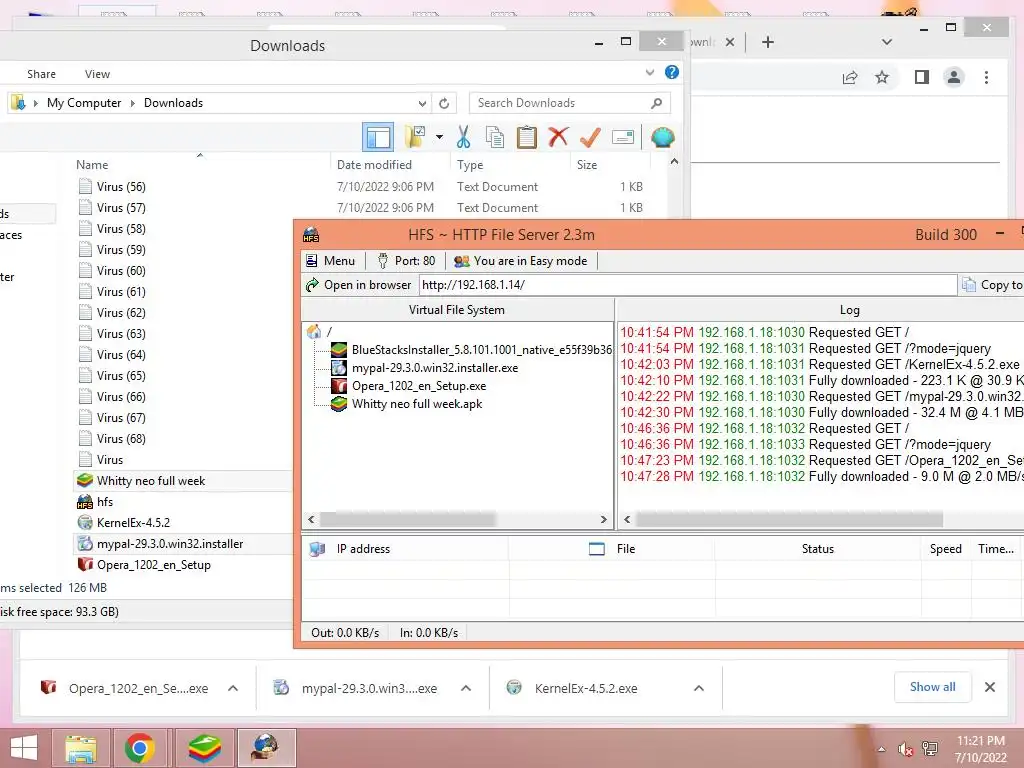
Task: Click Open in browser in HFS
Action: 359,285
